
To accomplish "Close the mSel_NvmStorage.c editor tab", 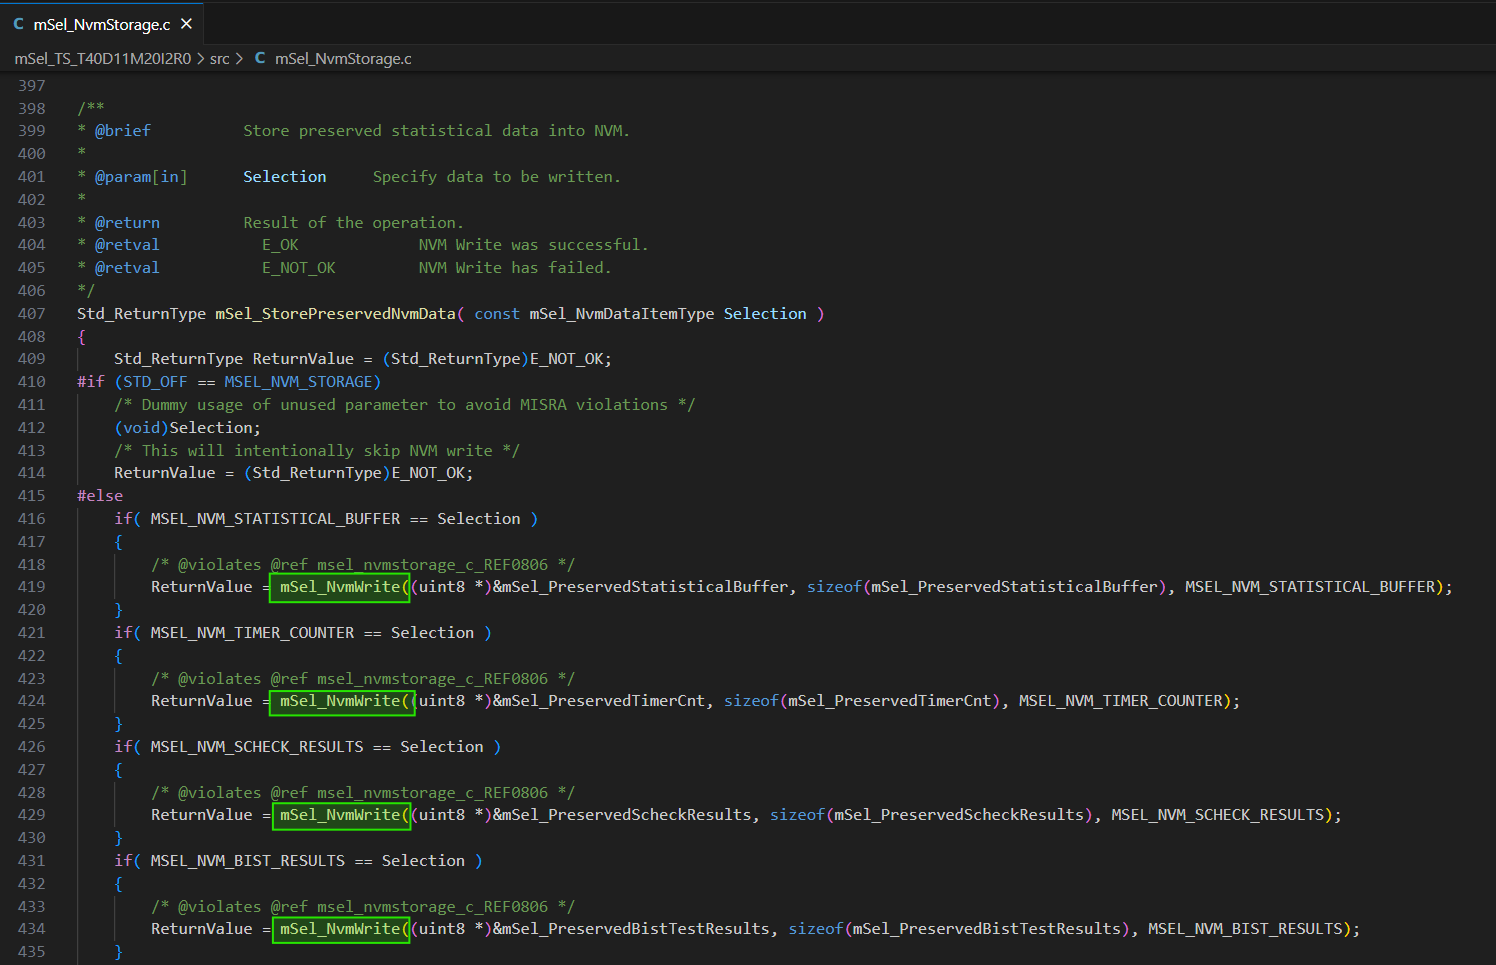I will [x=186, y=24].
